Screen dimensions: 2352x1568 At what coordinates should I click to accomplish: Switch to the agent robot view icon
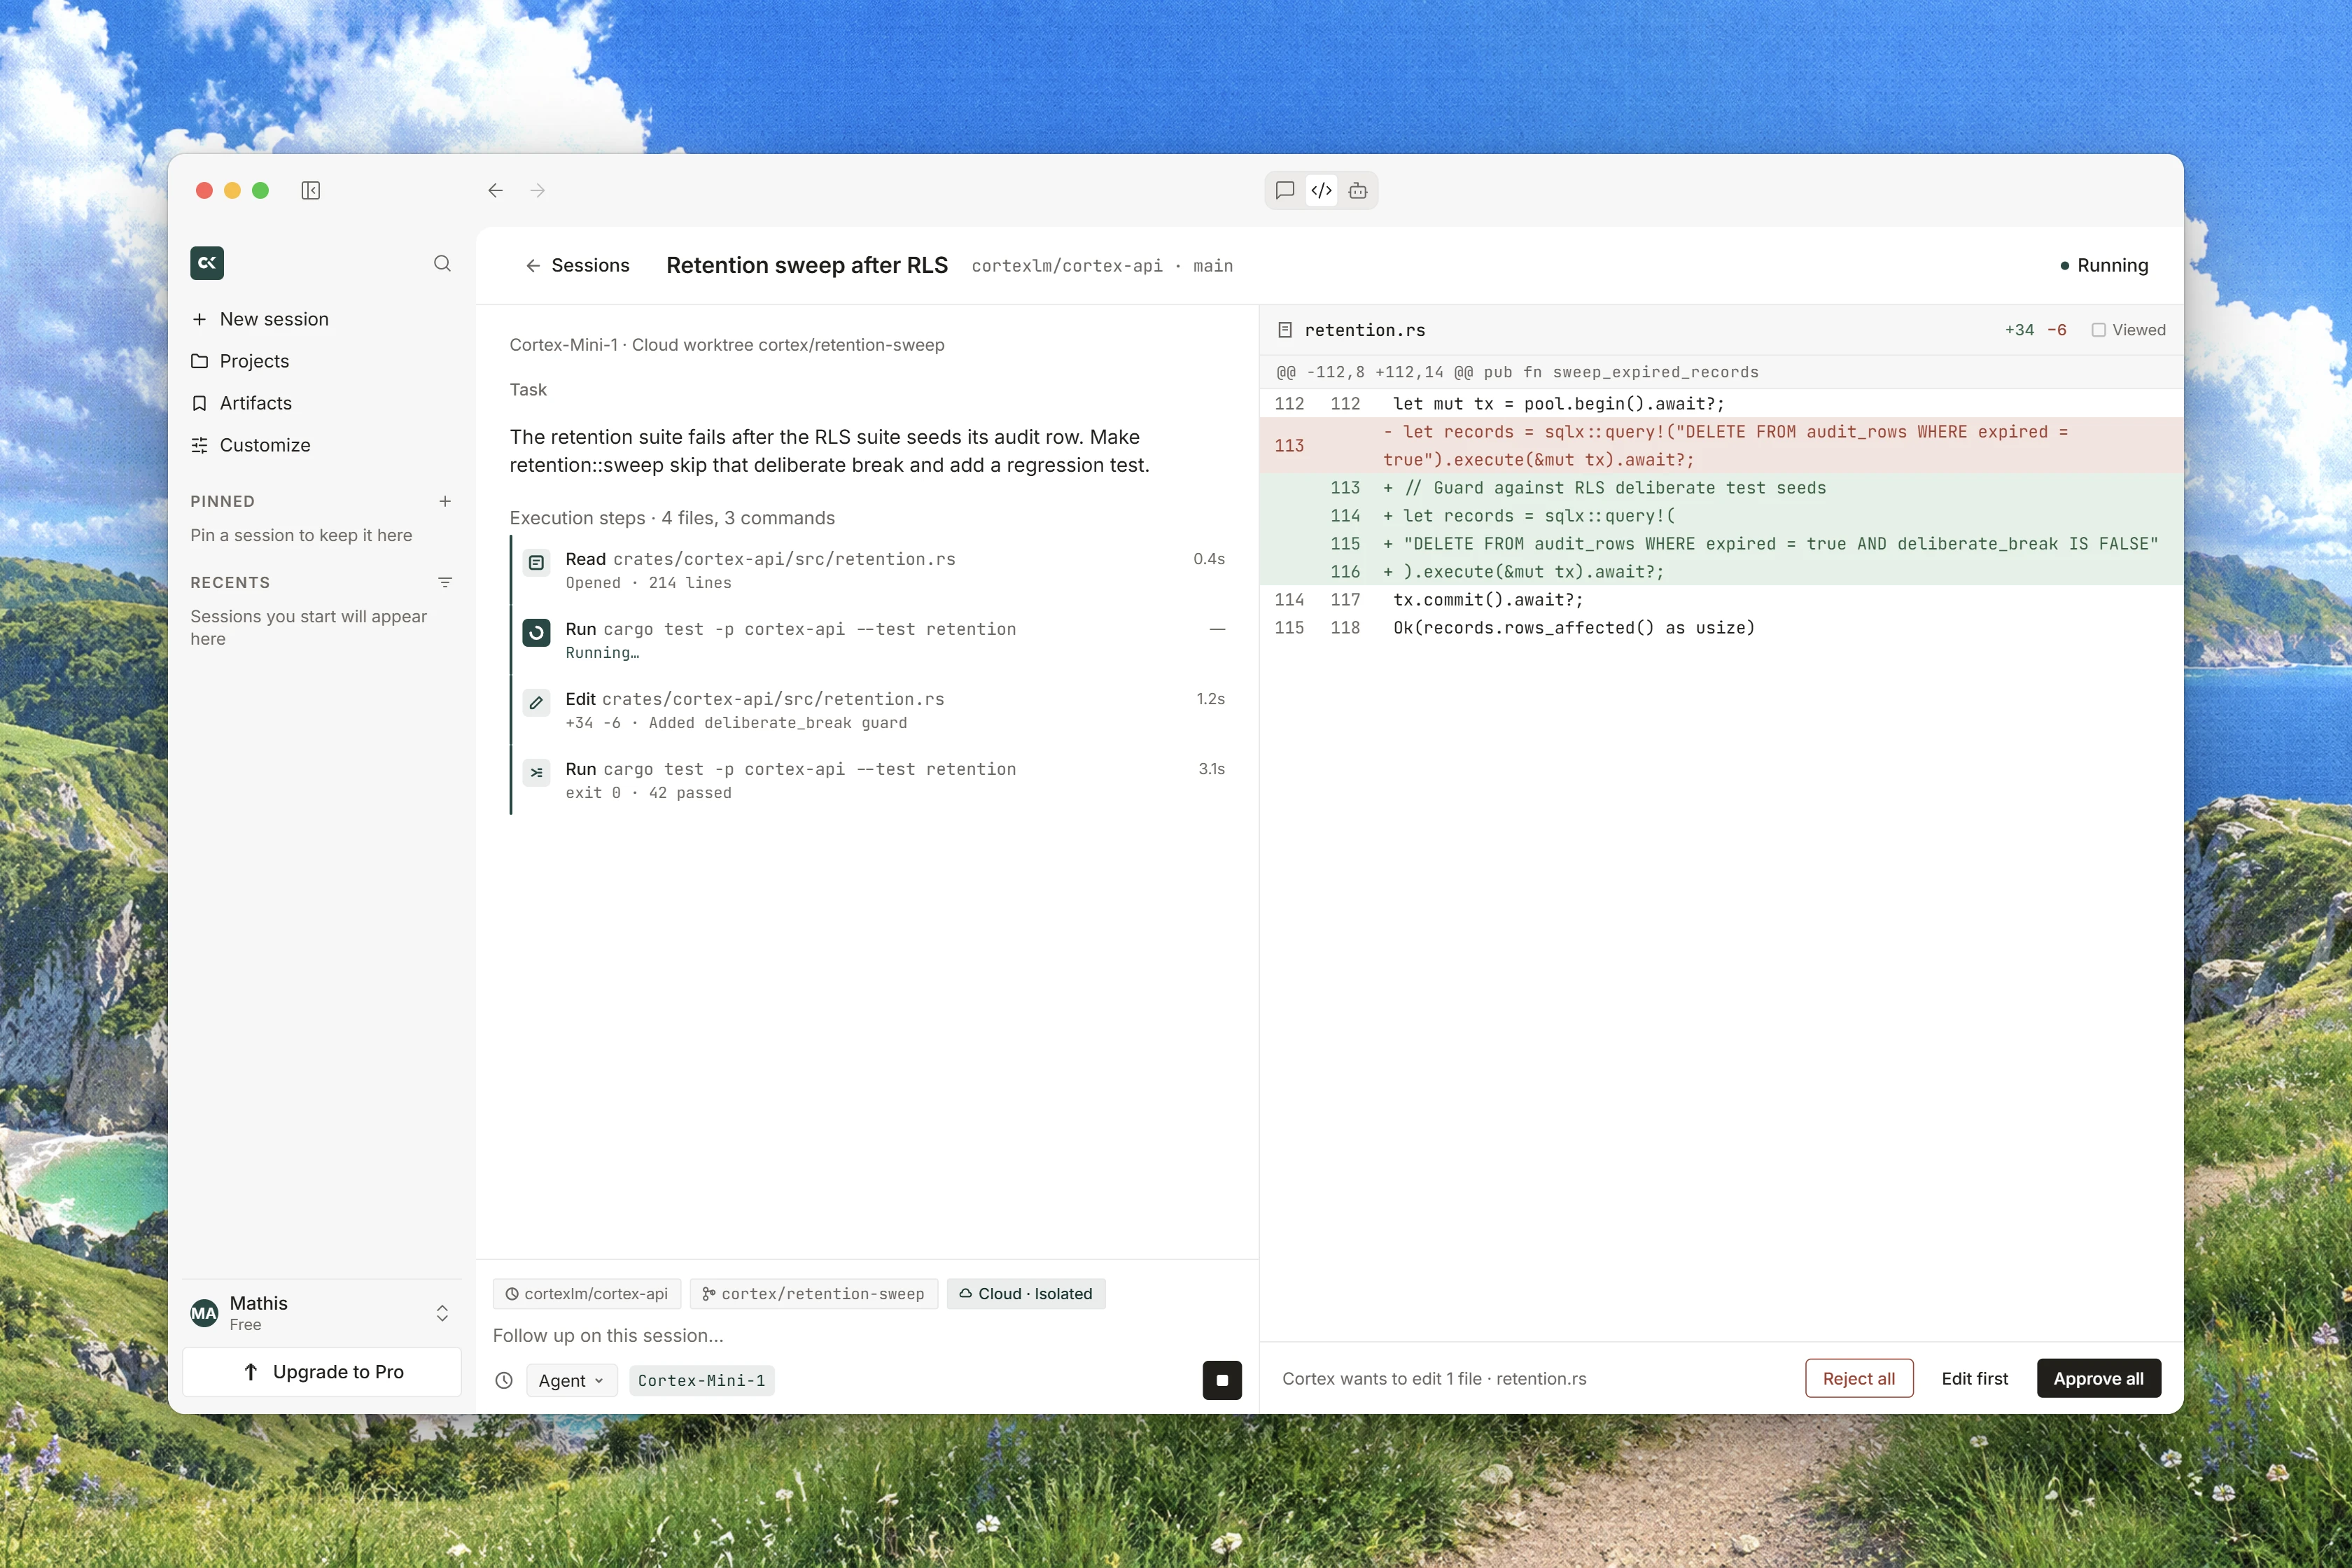pyautogui.click(x=1357, y=190)
